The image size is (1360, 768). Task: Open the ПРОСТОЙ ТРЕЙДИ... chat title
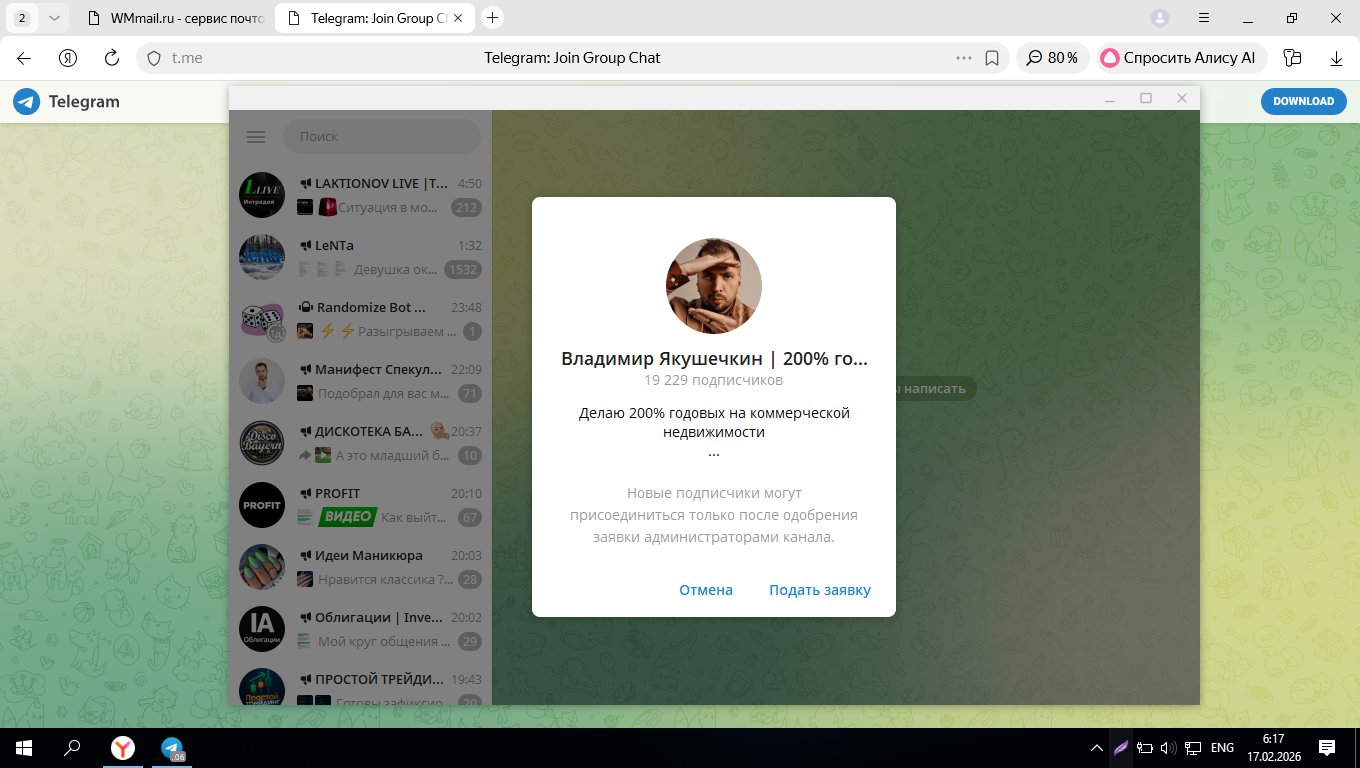(379, 680)
